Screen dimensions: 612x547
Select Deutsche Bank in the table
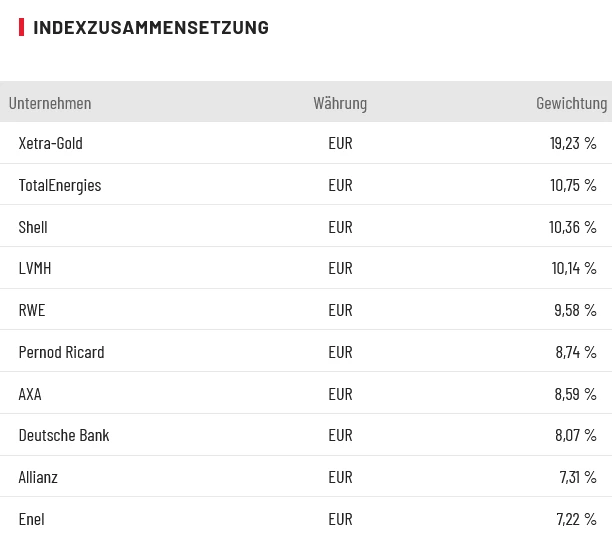(64, 435)
